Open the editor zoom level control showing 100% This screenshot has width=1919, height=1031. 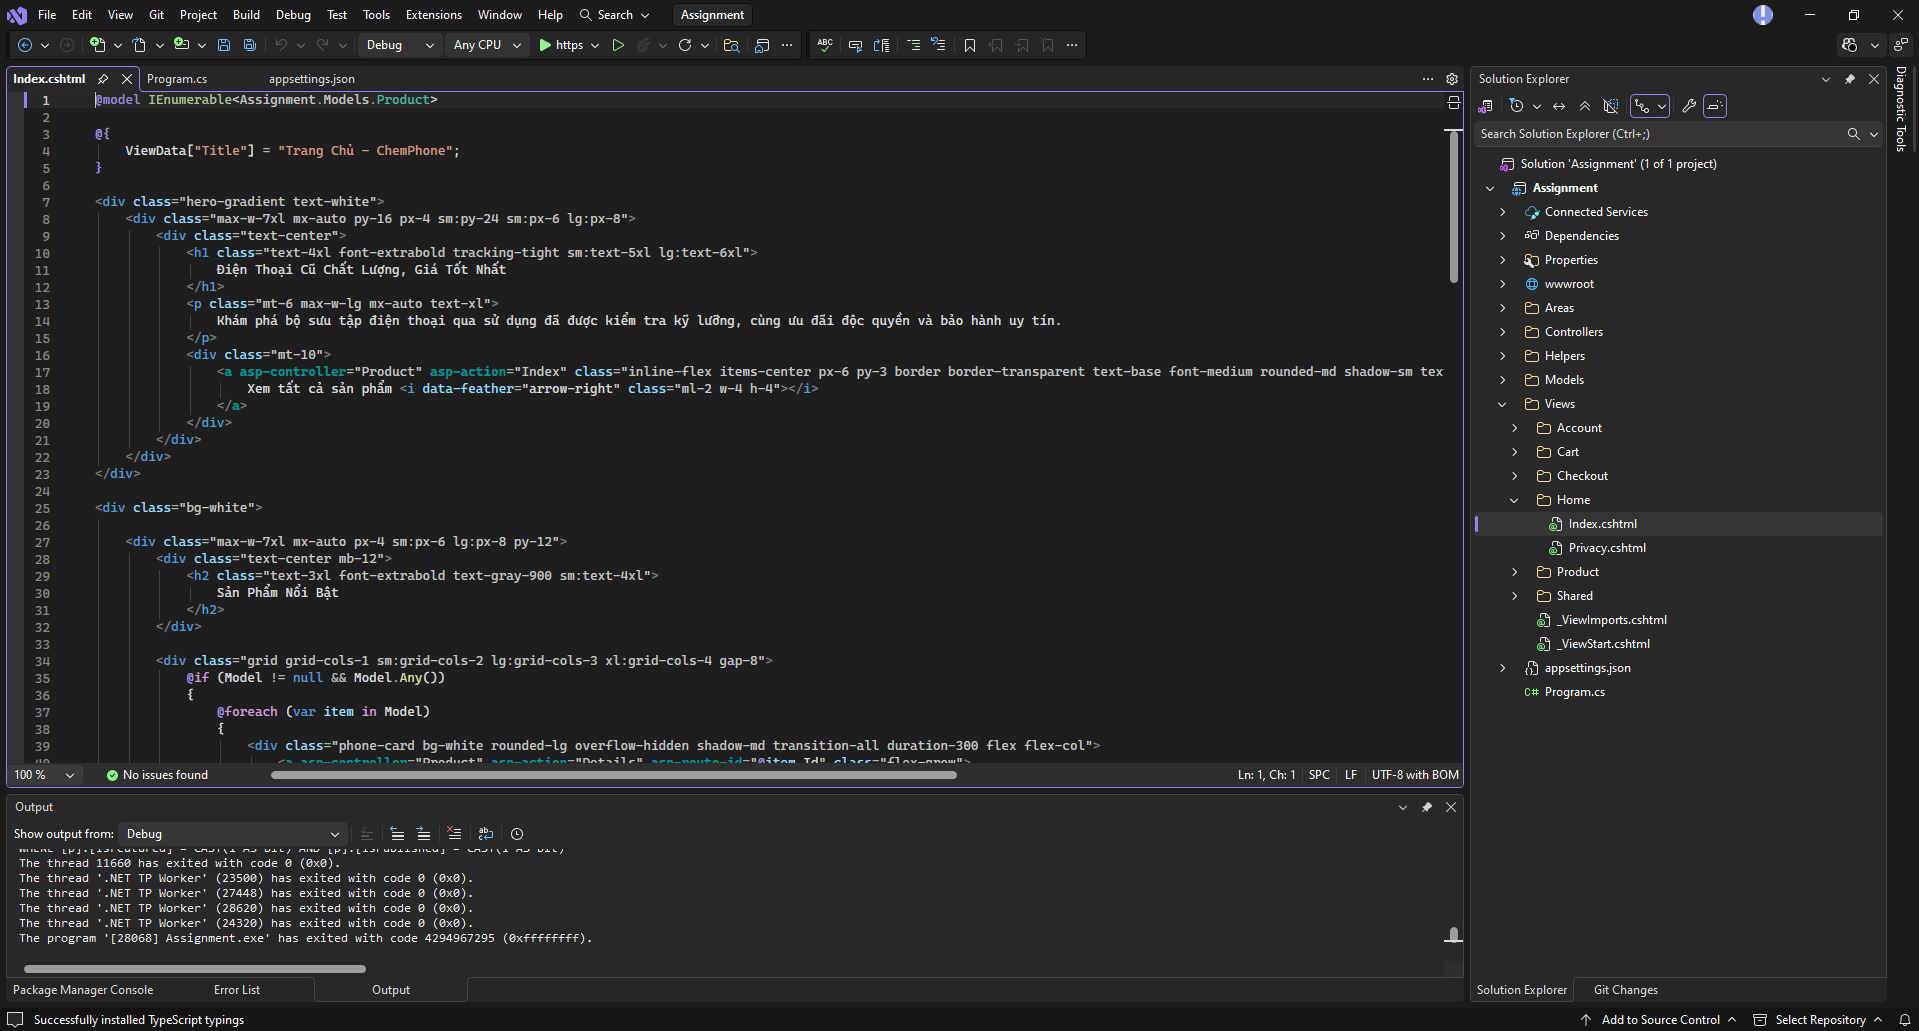pyautogui.click(x=45, y=774)
